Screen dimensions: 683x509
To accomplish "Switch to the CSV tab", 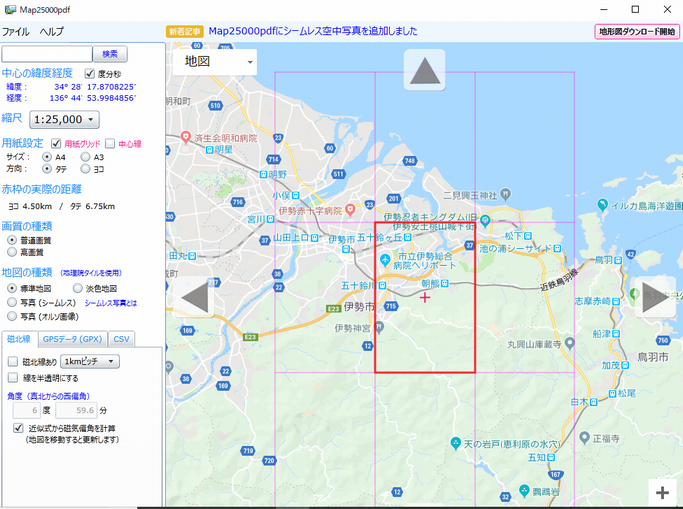I will coord(121,339).
